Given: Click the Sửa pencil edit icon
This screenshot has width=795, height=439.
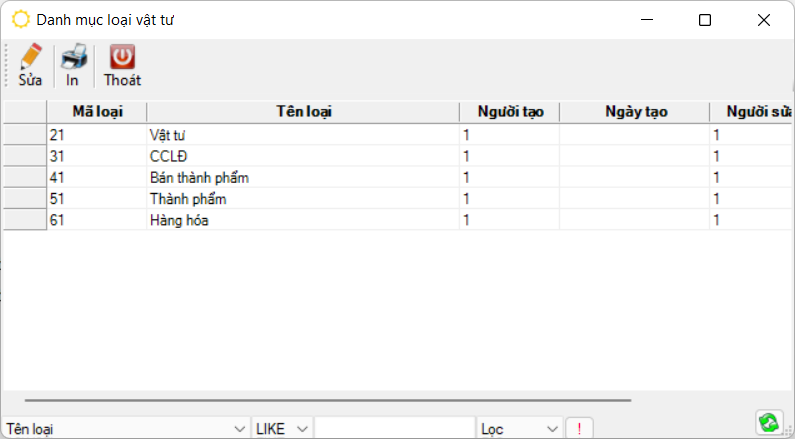Looking at the screenshot, I should click(x=30, y=58).
